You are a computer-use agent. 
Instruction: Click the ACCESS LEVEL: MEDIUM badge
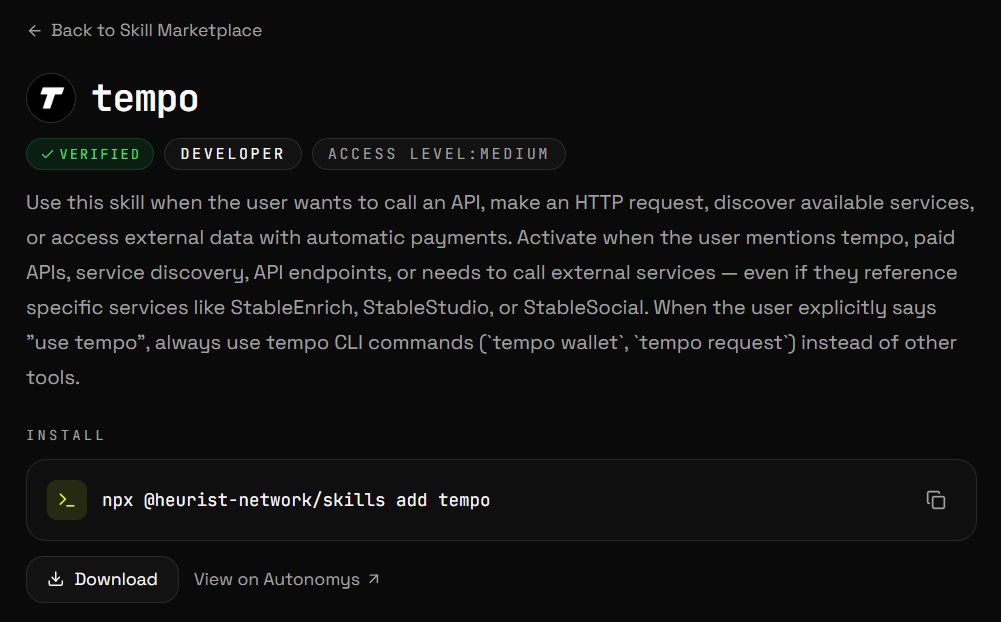(x=439, y=154)
